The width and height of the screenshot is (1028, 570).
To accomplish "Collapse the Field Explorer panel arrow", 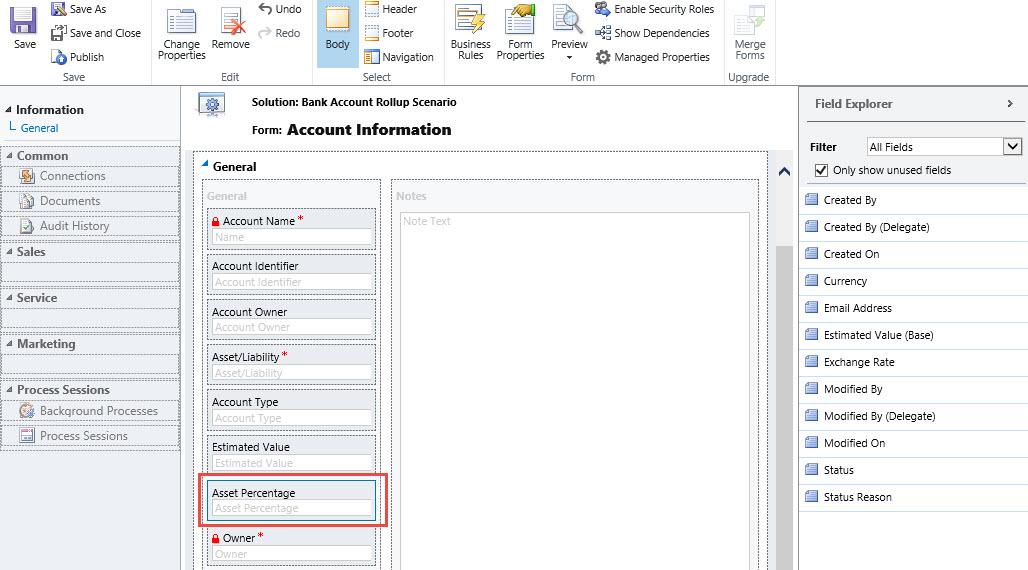I will (x=1010, y=104).
